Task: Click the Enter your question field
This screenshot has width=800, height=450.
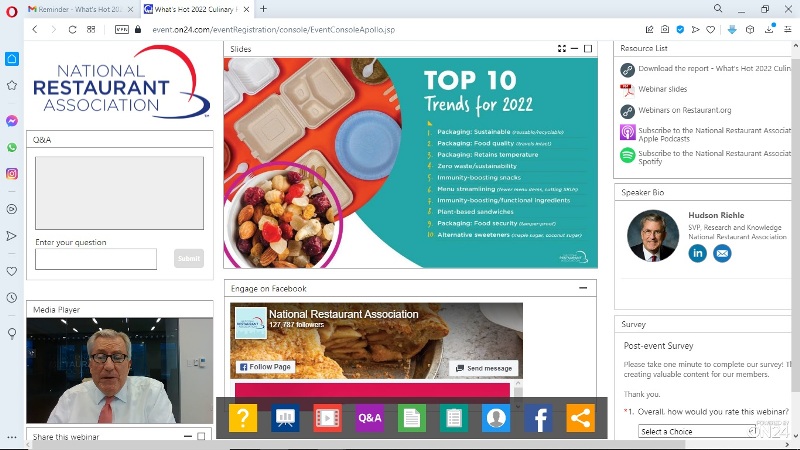Action: coord(96,259)
